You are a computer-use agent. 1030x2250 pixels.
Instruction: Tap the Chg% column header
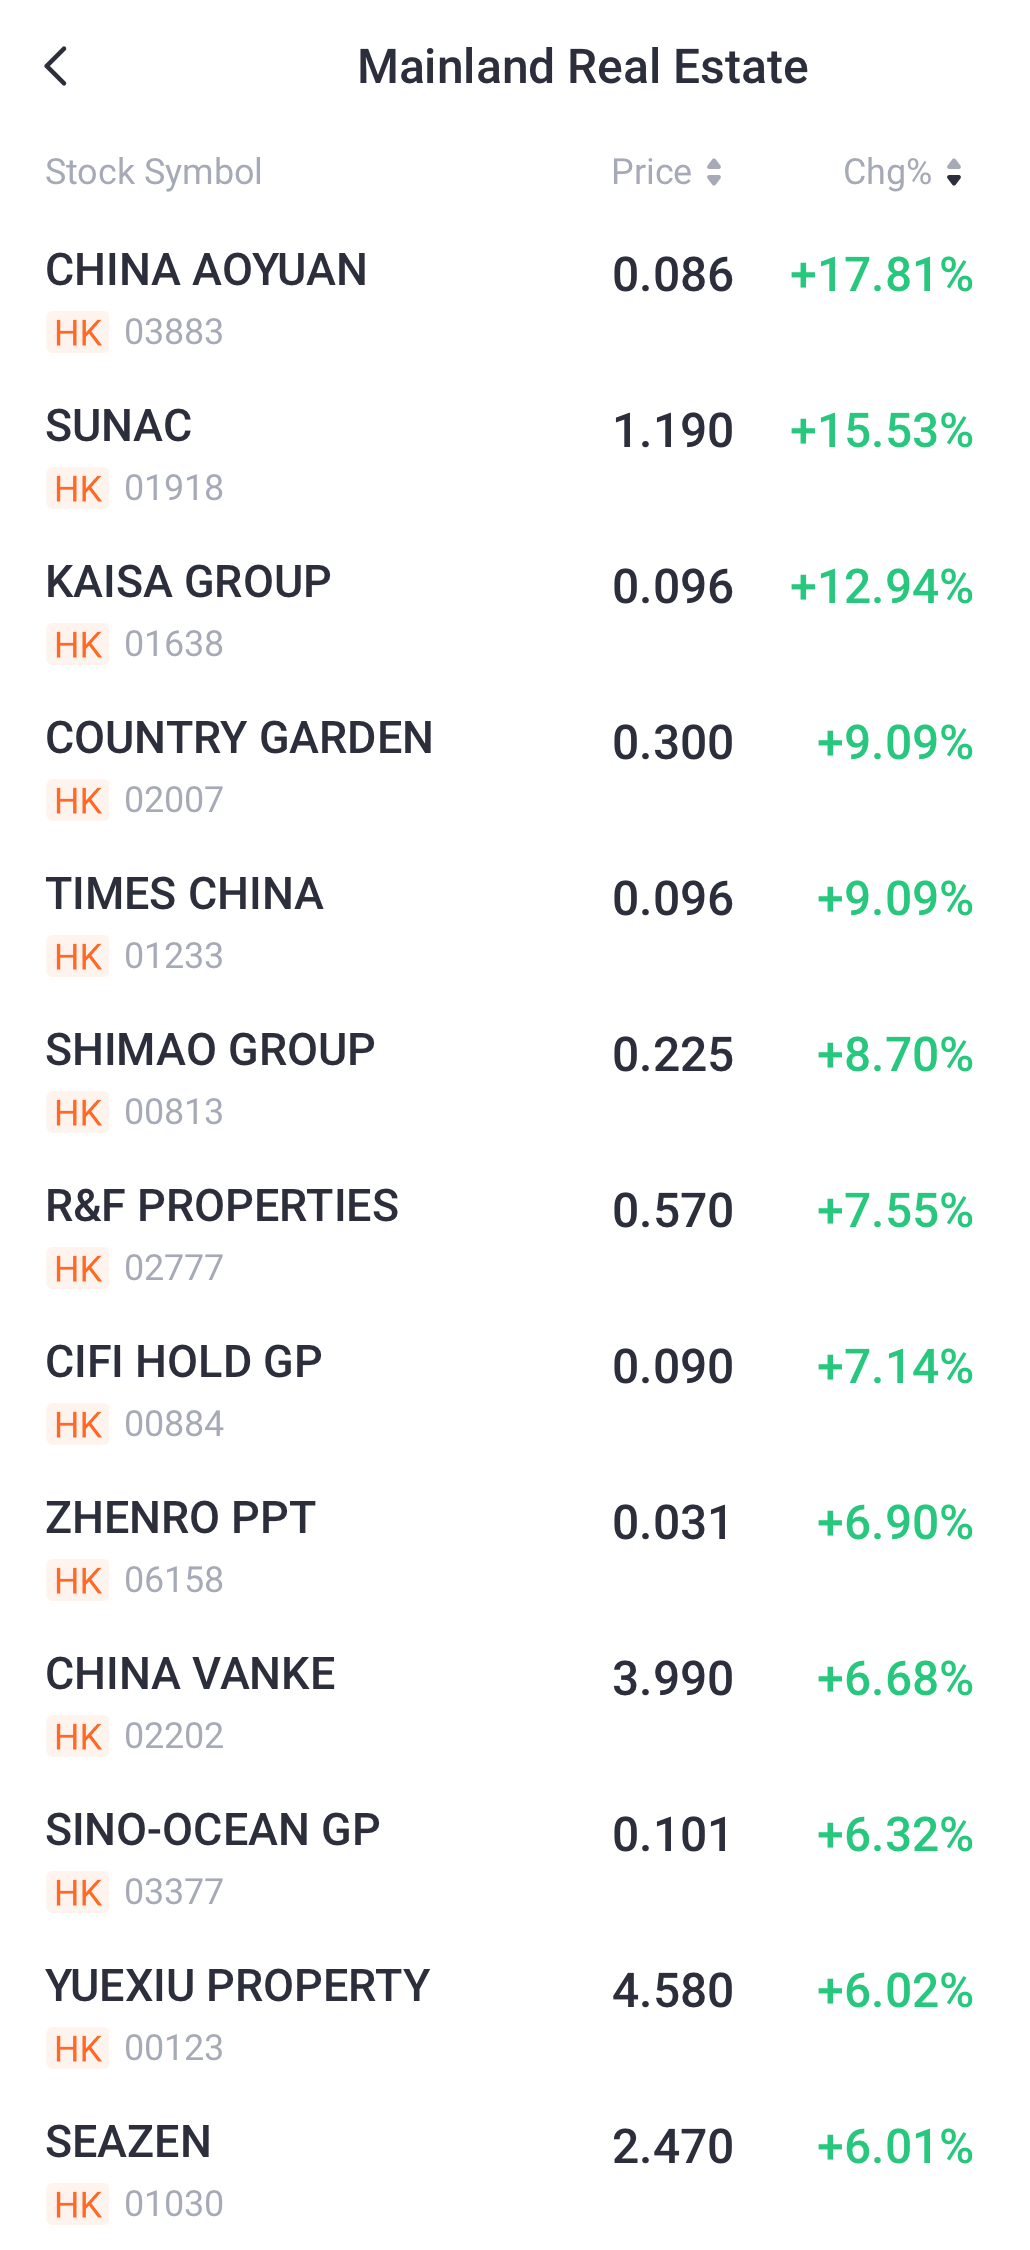[x=887, y=172]
